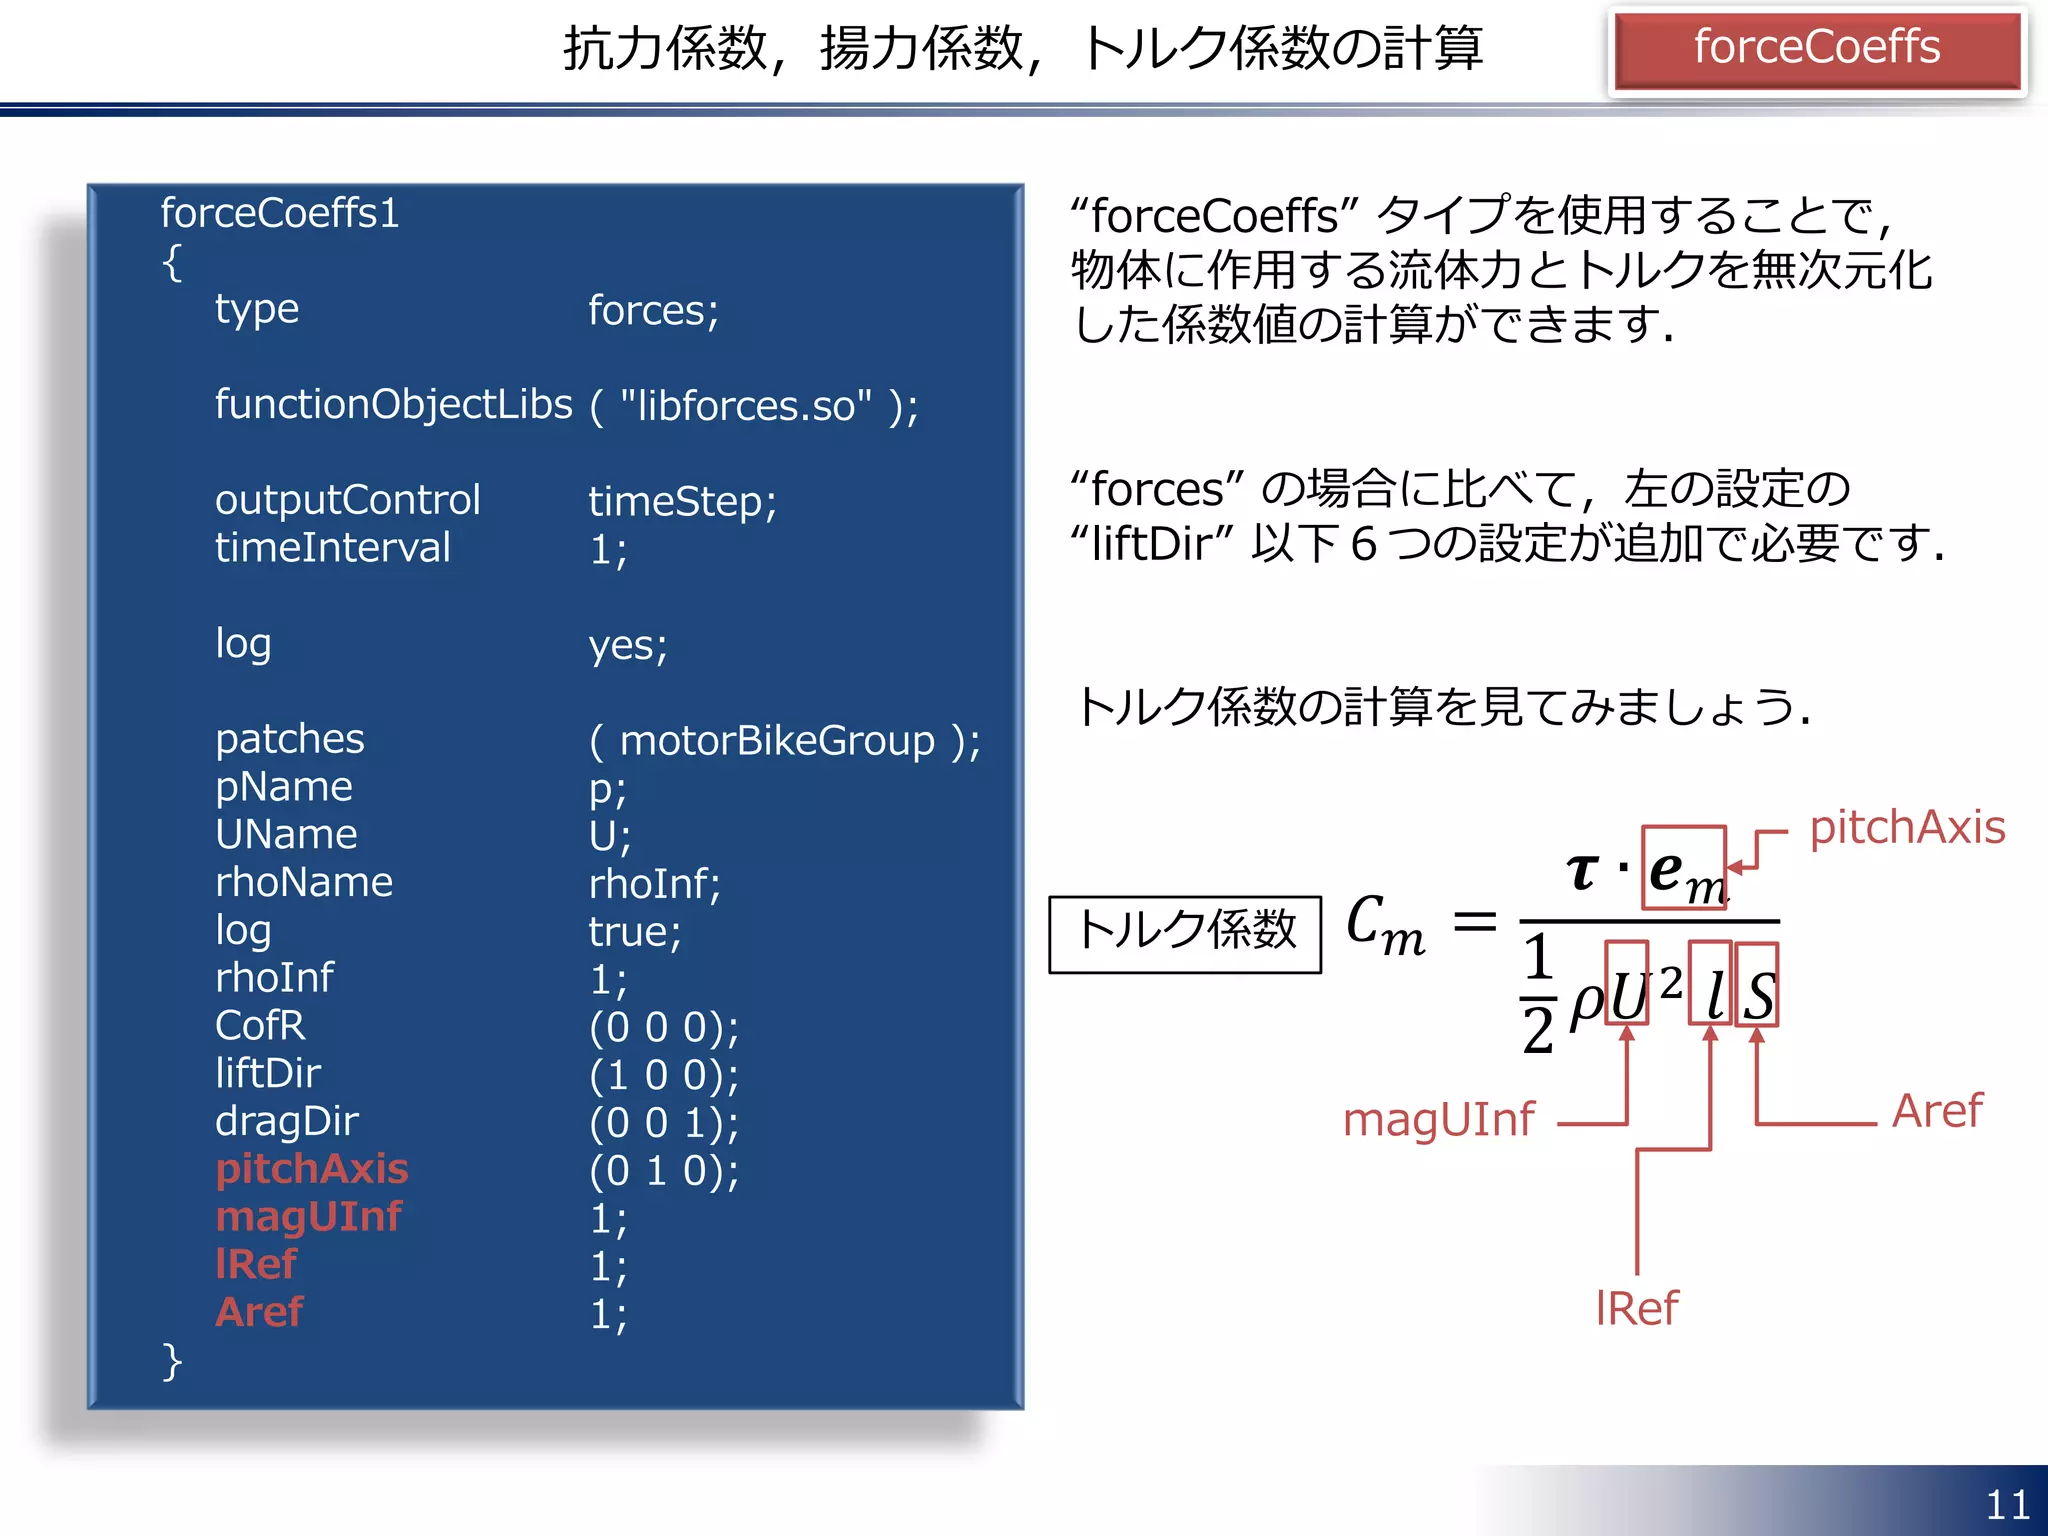Click the red-boxed U symbol in denominator
2048x1536 pixels.
pos(1627,985)
